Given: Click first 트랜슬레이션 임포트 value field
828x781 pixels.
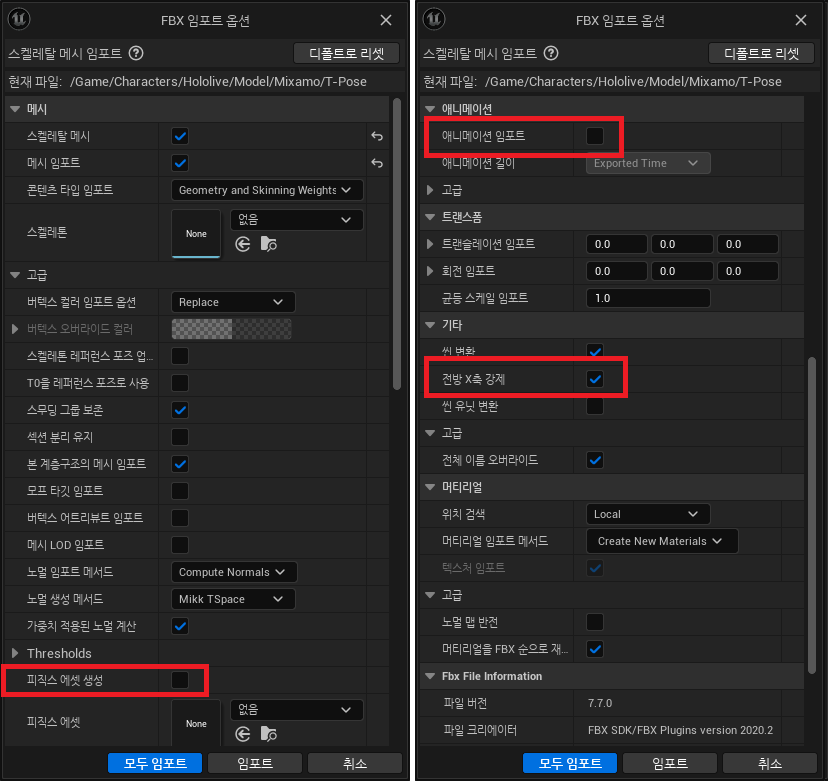Looking at the screenshot, I should tap(617, 244).
